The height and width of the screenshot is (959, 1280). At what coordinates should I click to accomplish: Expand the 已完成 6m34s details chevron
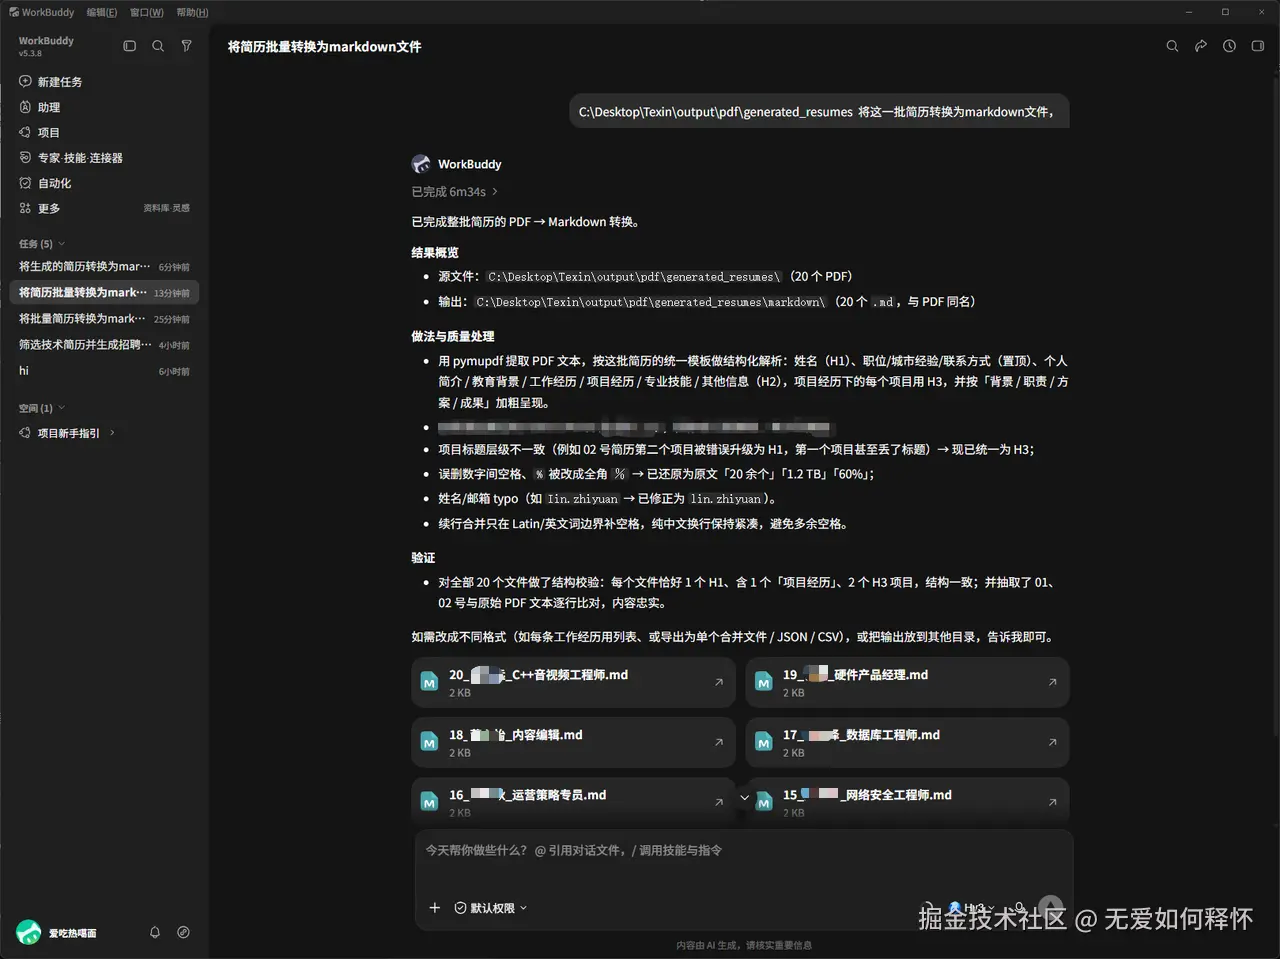pyautogui.click(x=494, y=192)
